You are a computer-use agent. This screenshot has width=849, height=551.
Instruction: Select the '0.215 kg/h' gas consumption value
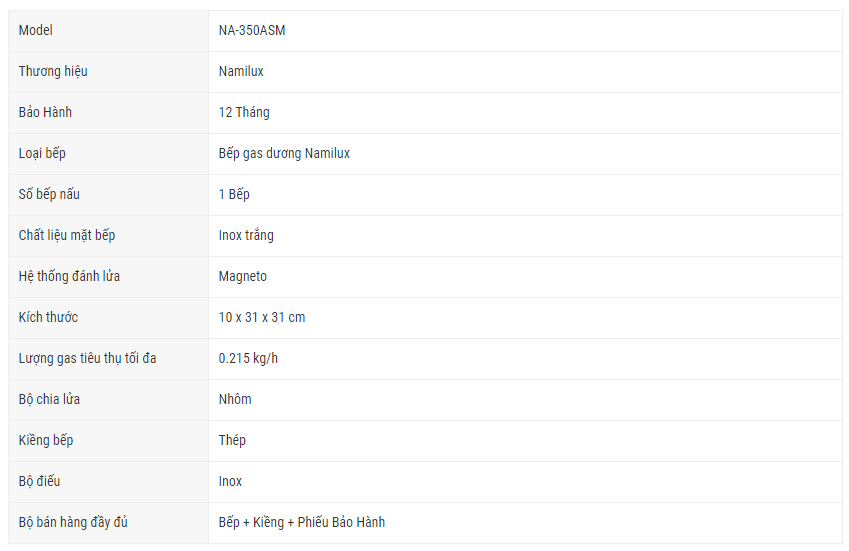pos(248,359)
